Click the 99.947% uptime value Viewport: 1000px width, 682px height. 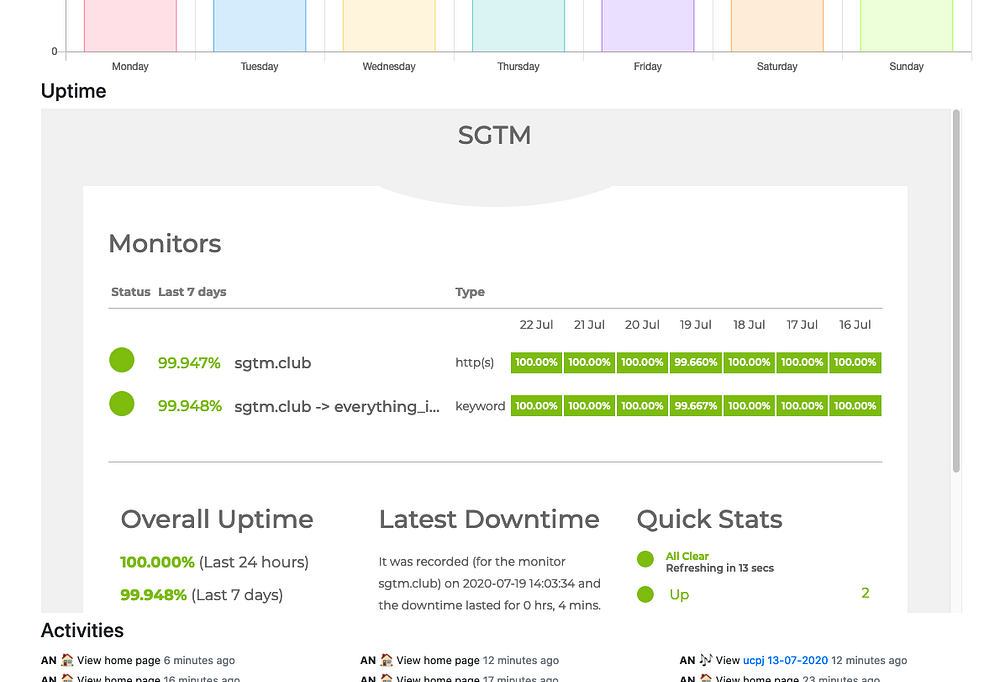189,363
